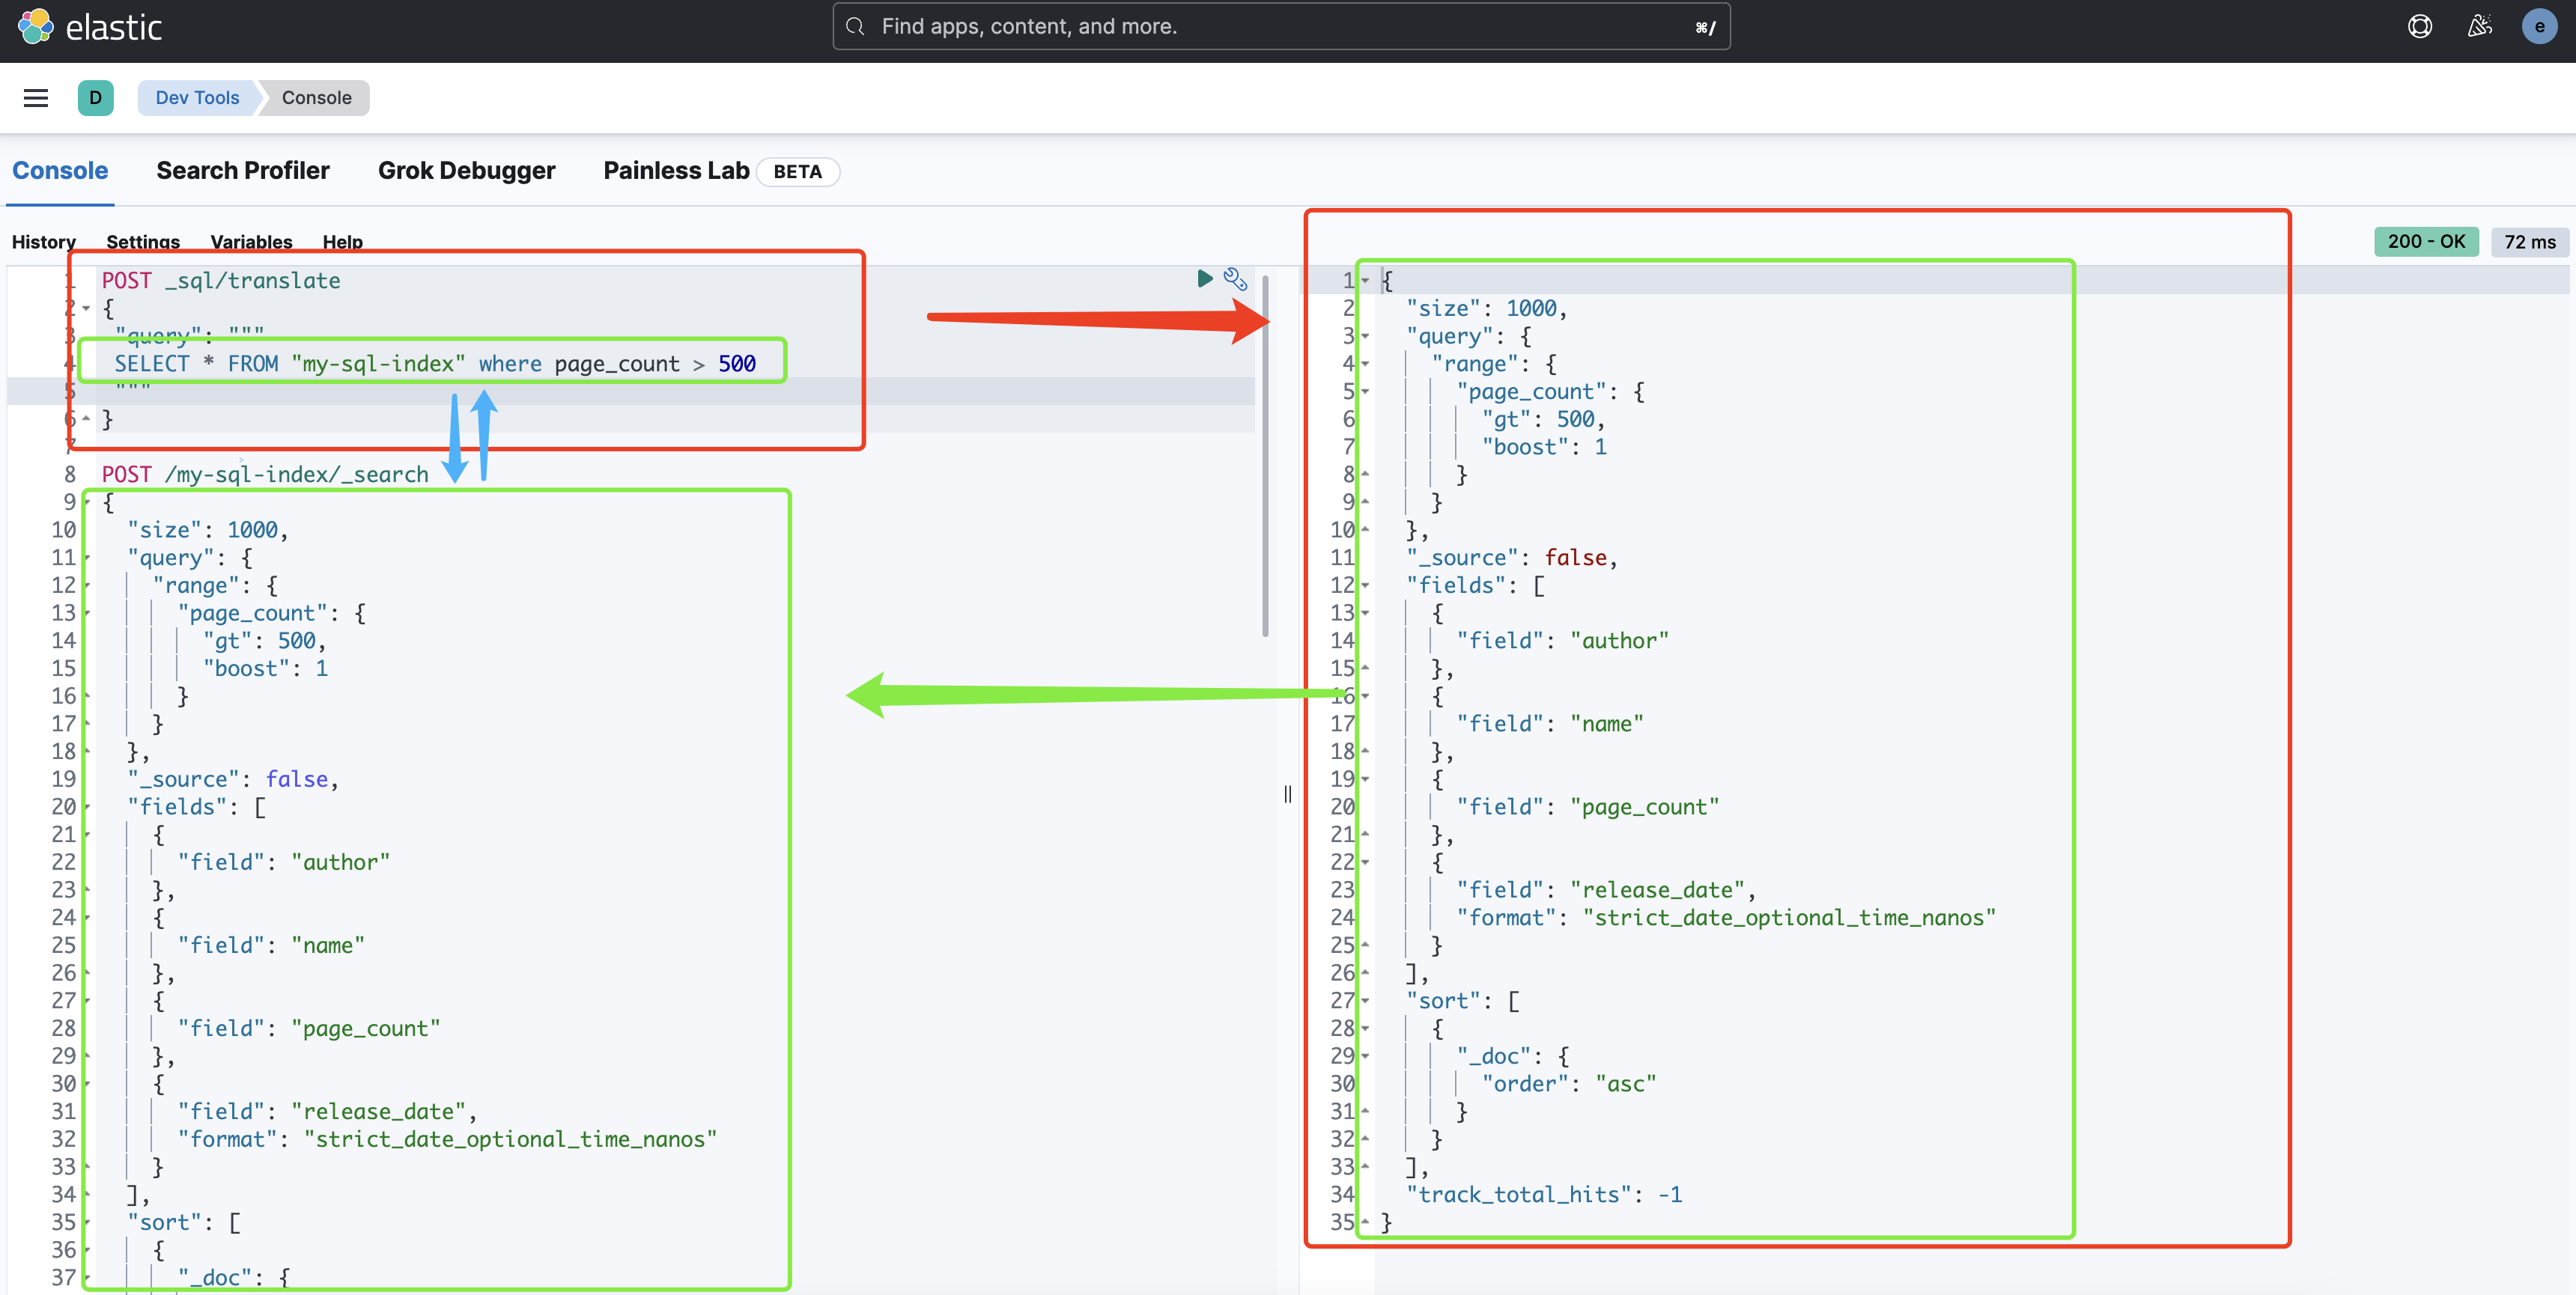Open the Grok Debugger tab

pos(466,170)
